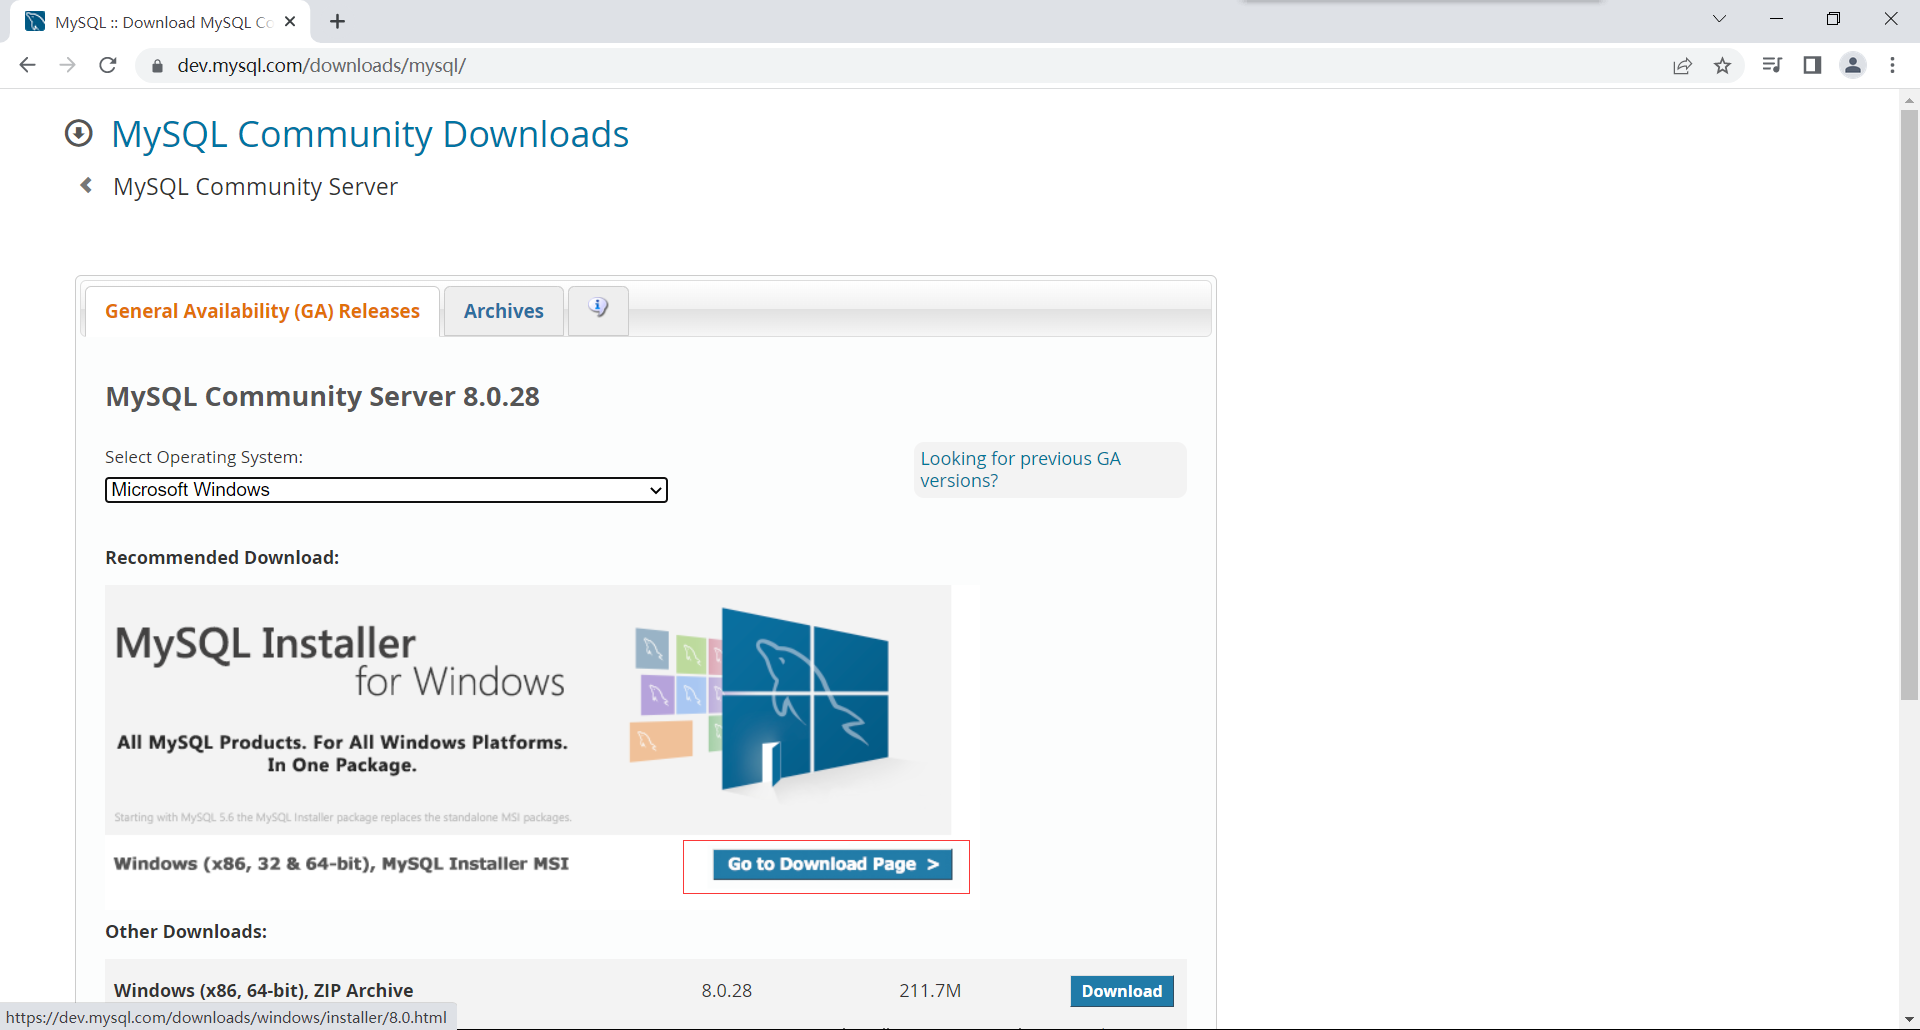The height and width of the screenshot is (1030, 1920).
Task: Switch to the Archives tab
Action: tap(503, 311)
